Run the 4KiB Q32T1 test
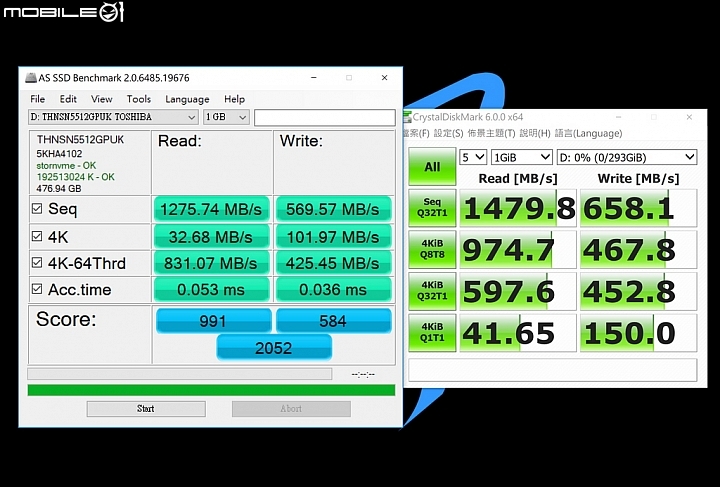The height and width of the screenshot is (487, 720). [x=432, y=291]
